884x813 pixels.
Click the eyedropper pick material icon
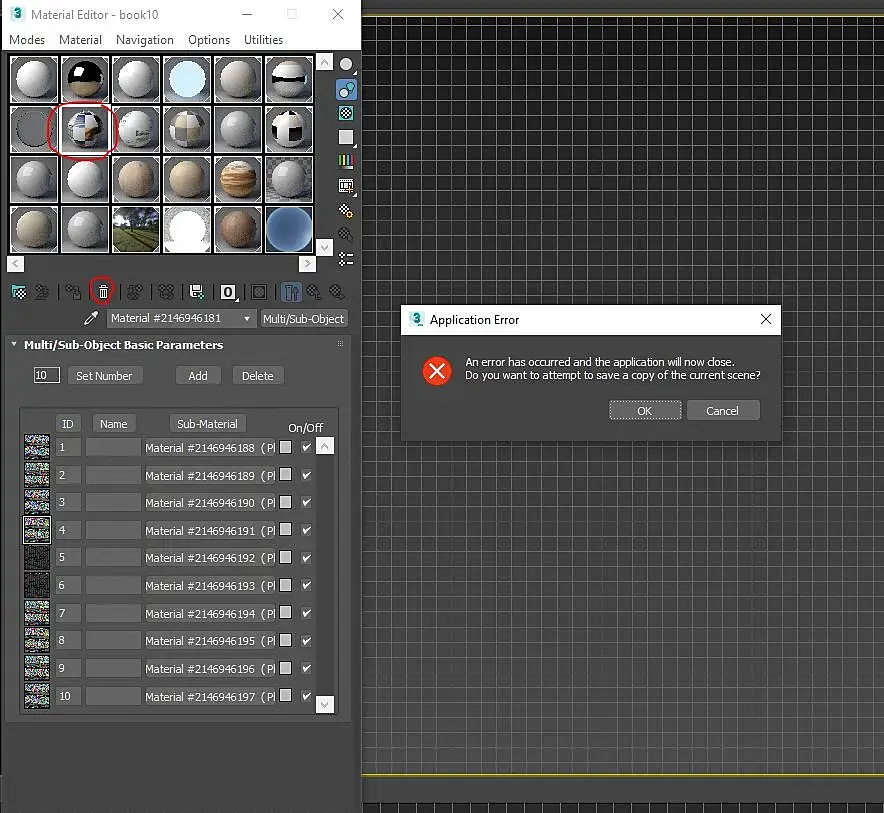[x=91, y=319]
